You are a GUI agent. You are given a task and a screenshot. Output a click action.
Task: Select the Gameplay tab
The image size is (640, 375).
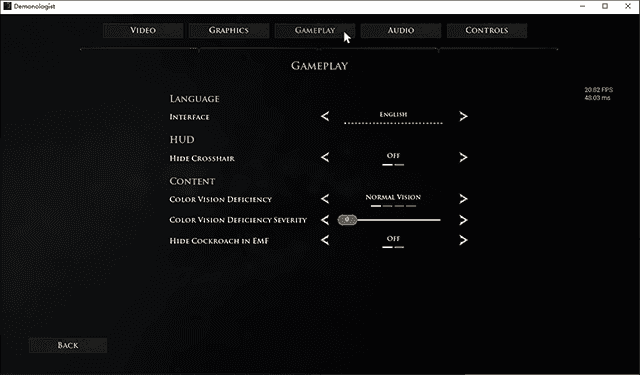tap(315, 30)
